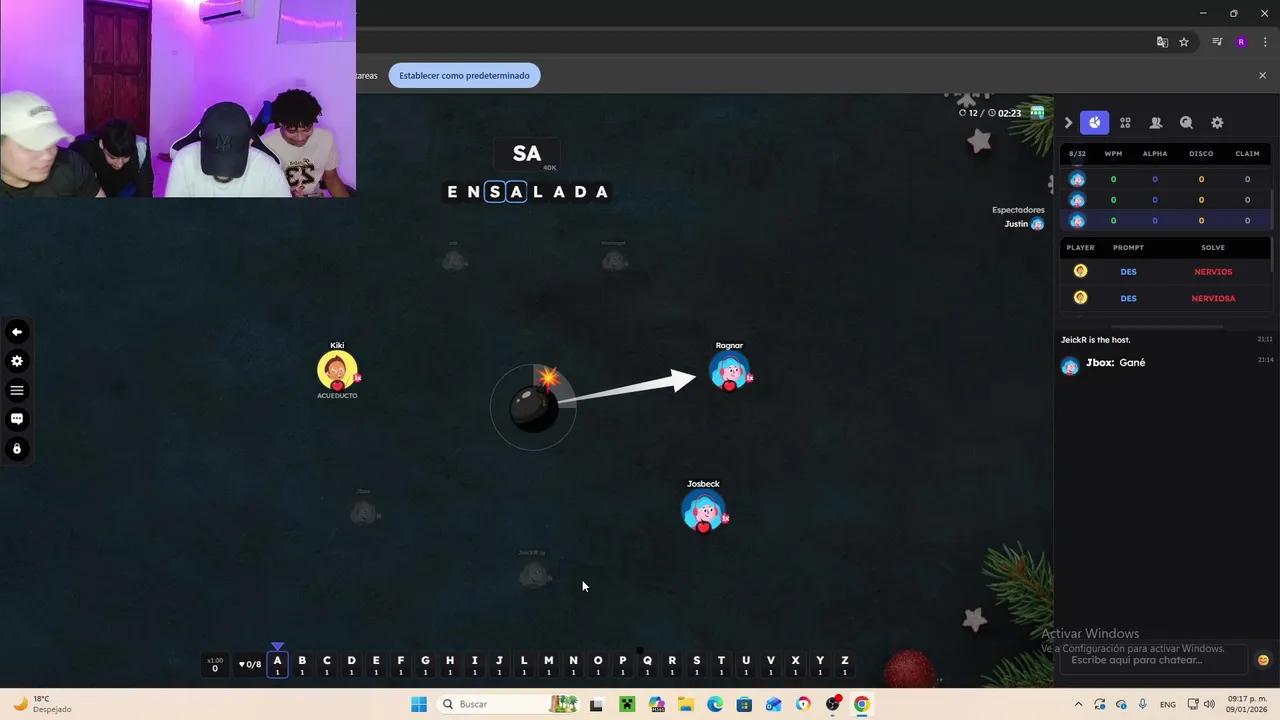
Task: Open game settings gear in left toolbar
Action: click(17, 361)
